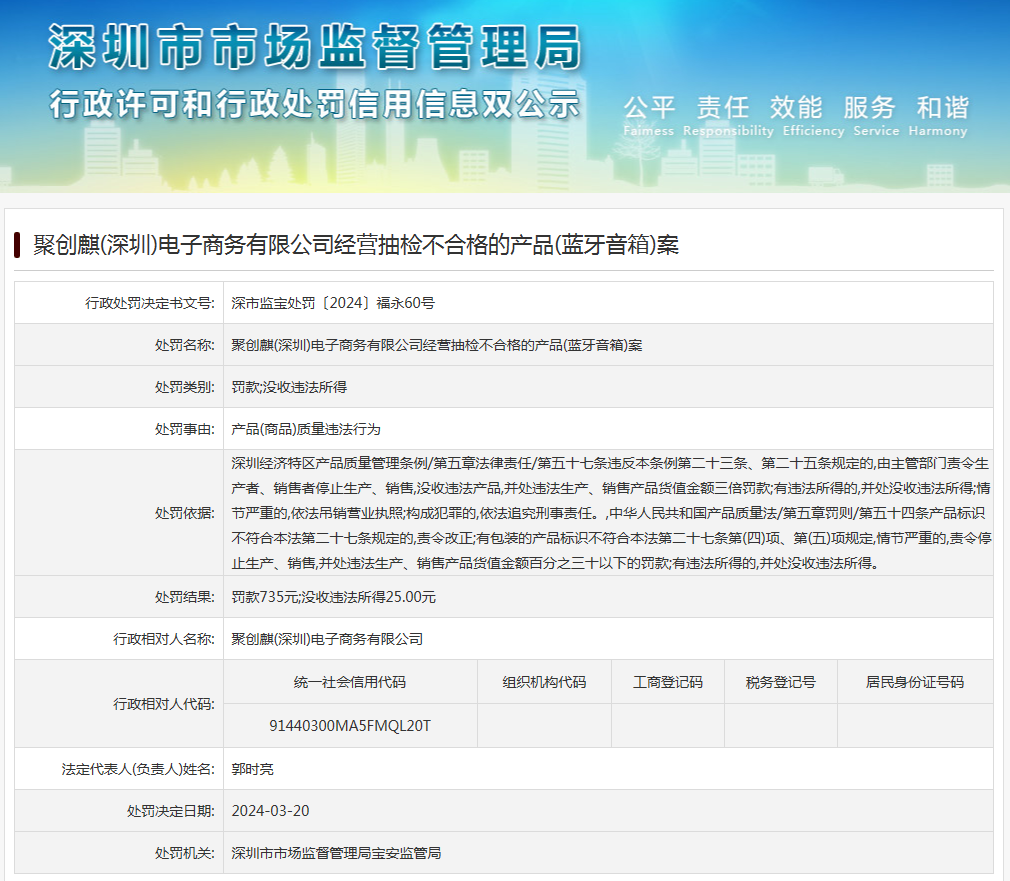Click the 处罚事由 row label

pyautogui.click(x=185, y=429)
